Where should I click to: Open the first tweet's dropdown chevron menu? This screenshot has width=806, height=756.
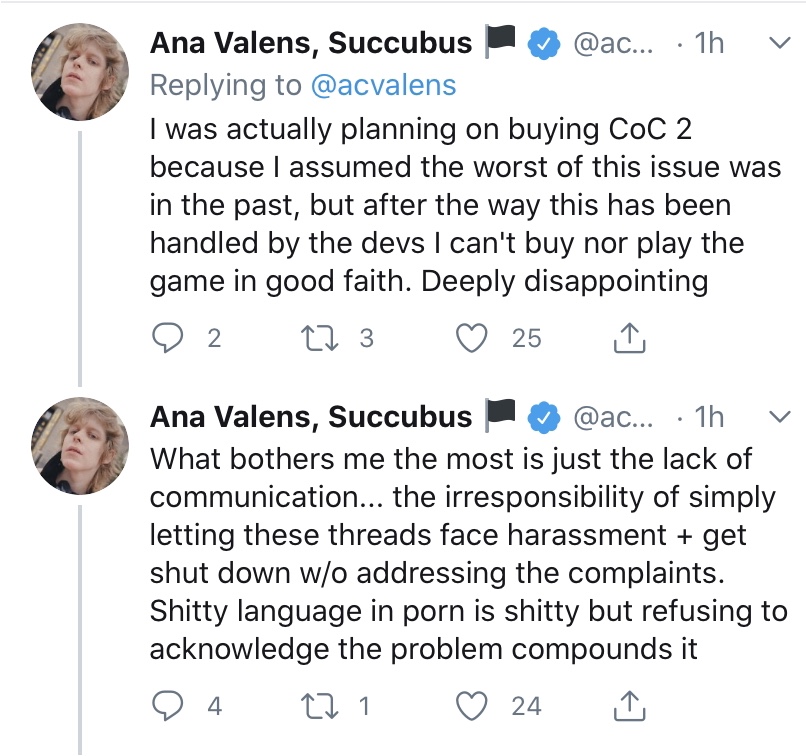click(x=777, y=43)
